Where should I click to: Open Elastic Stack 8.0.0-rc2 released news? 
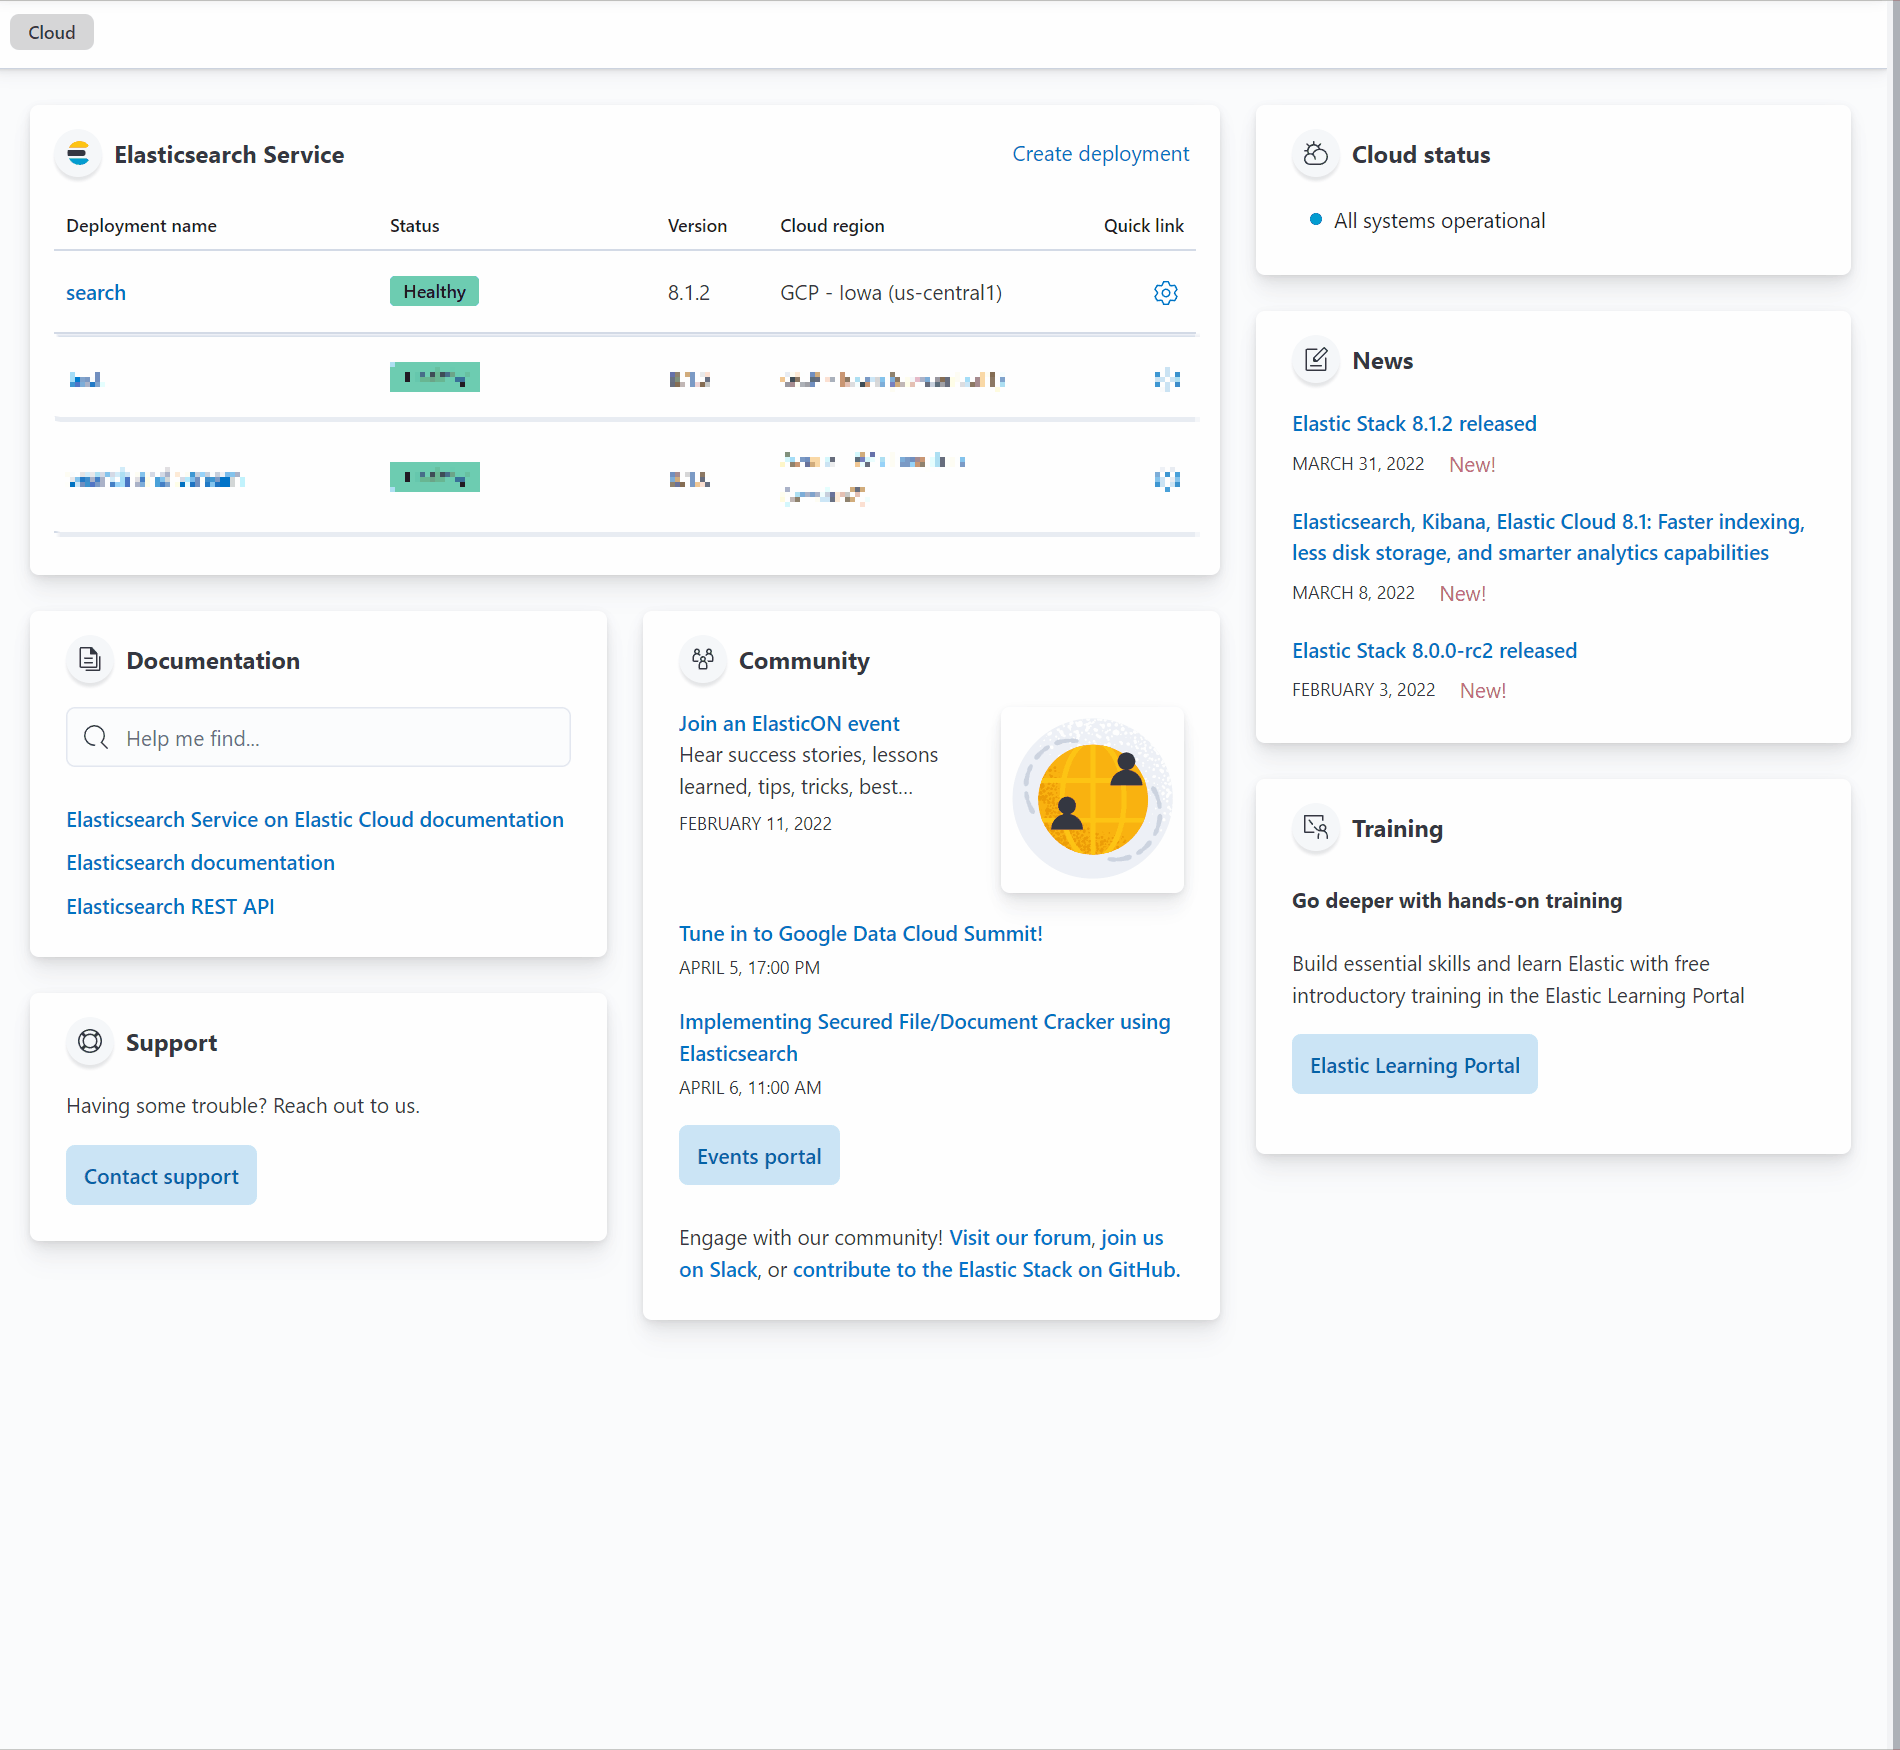(1434, 651)
